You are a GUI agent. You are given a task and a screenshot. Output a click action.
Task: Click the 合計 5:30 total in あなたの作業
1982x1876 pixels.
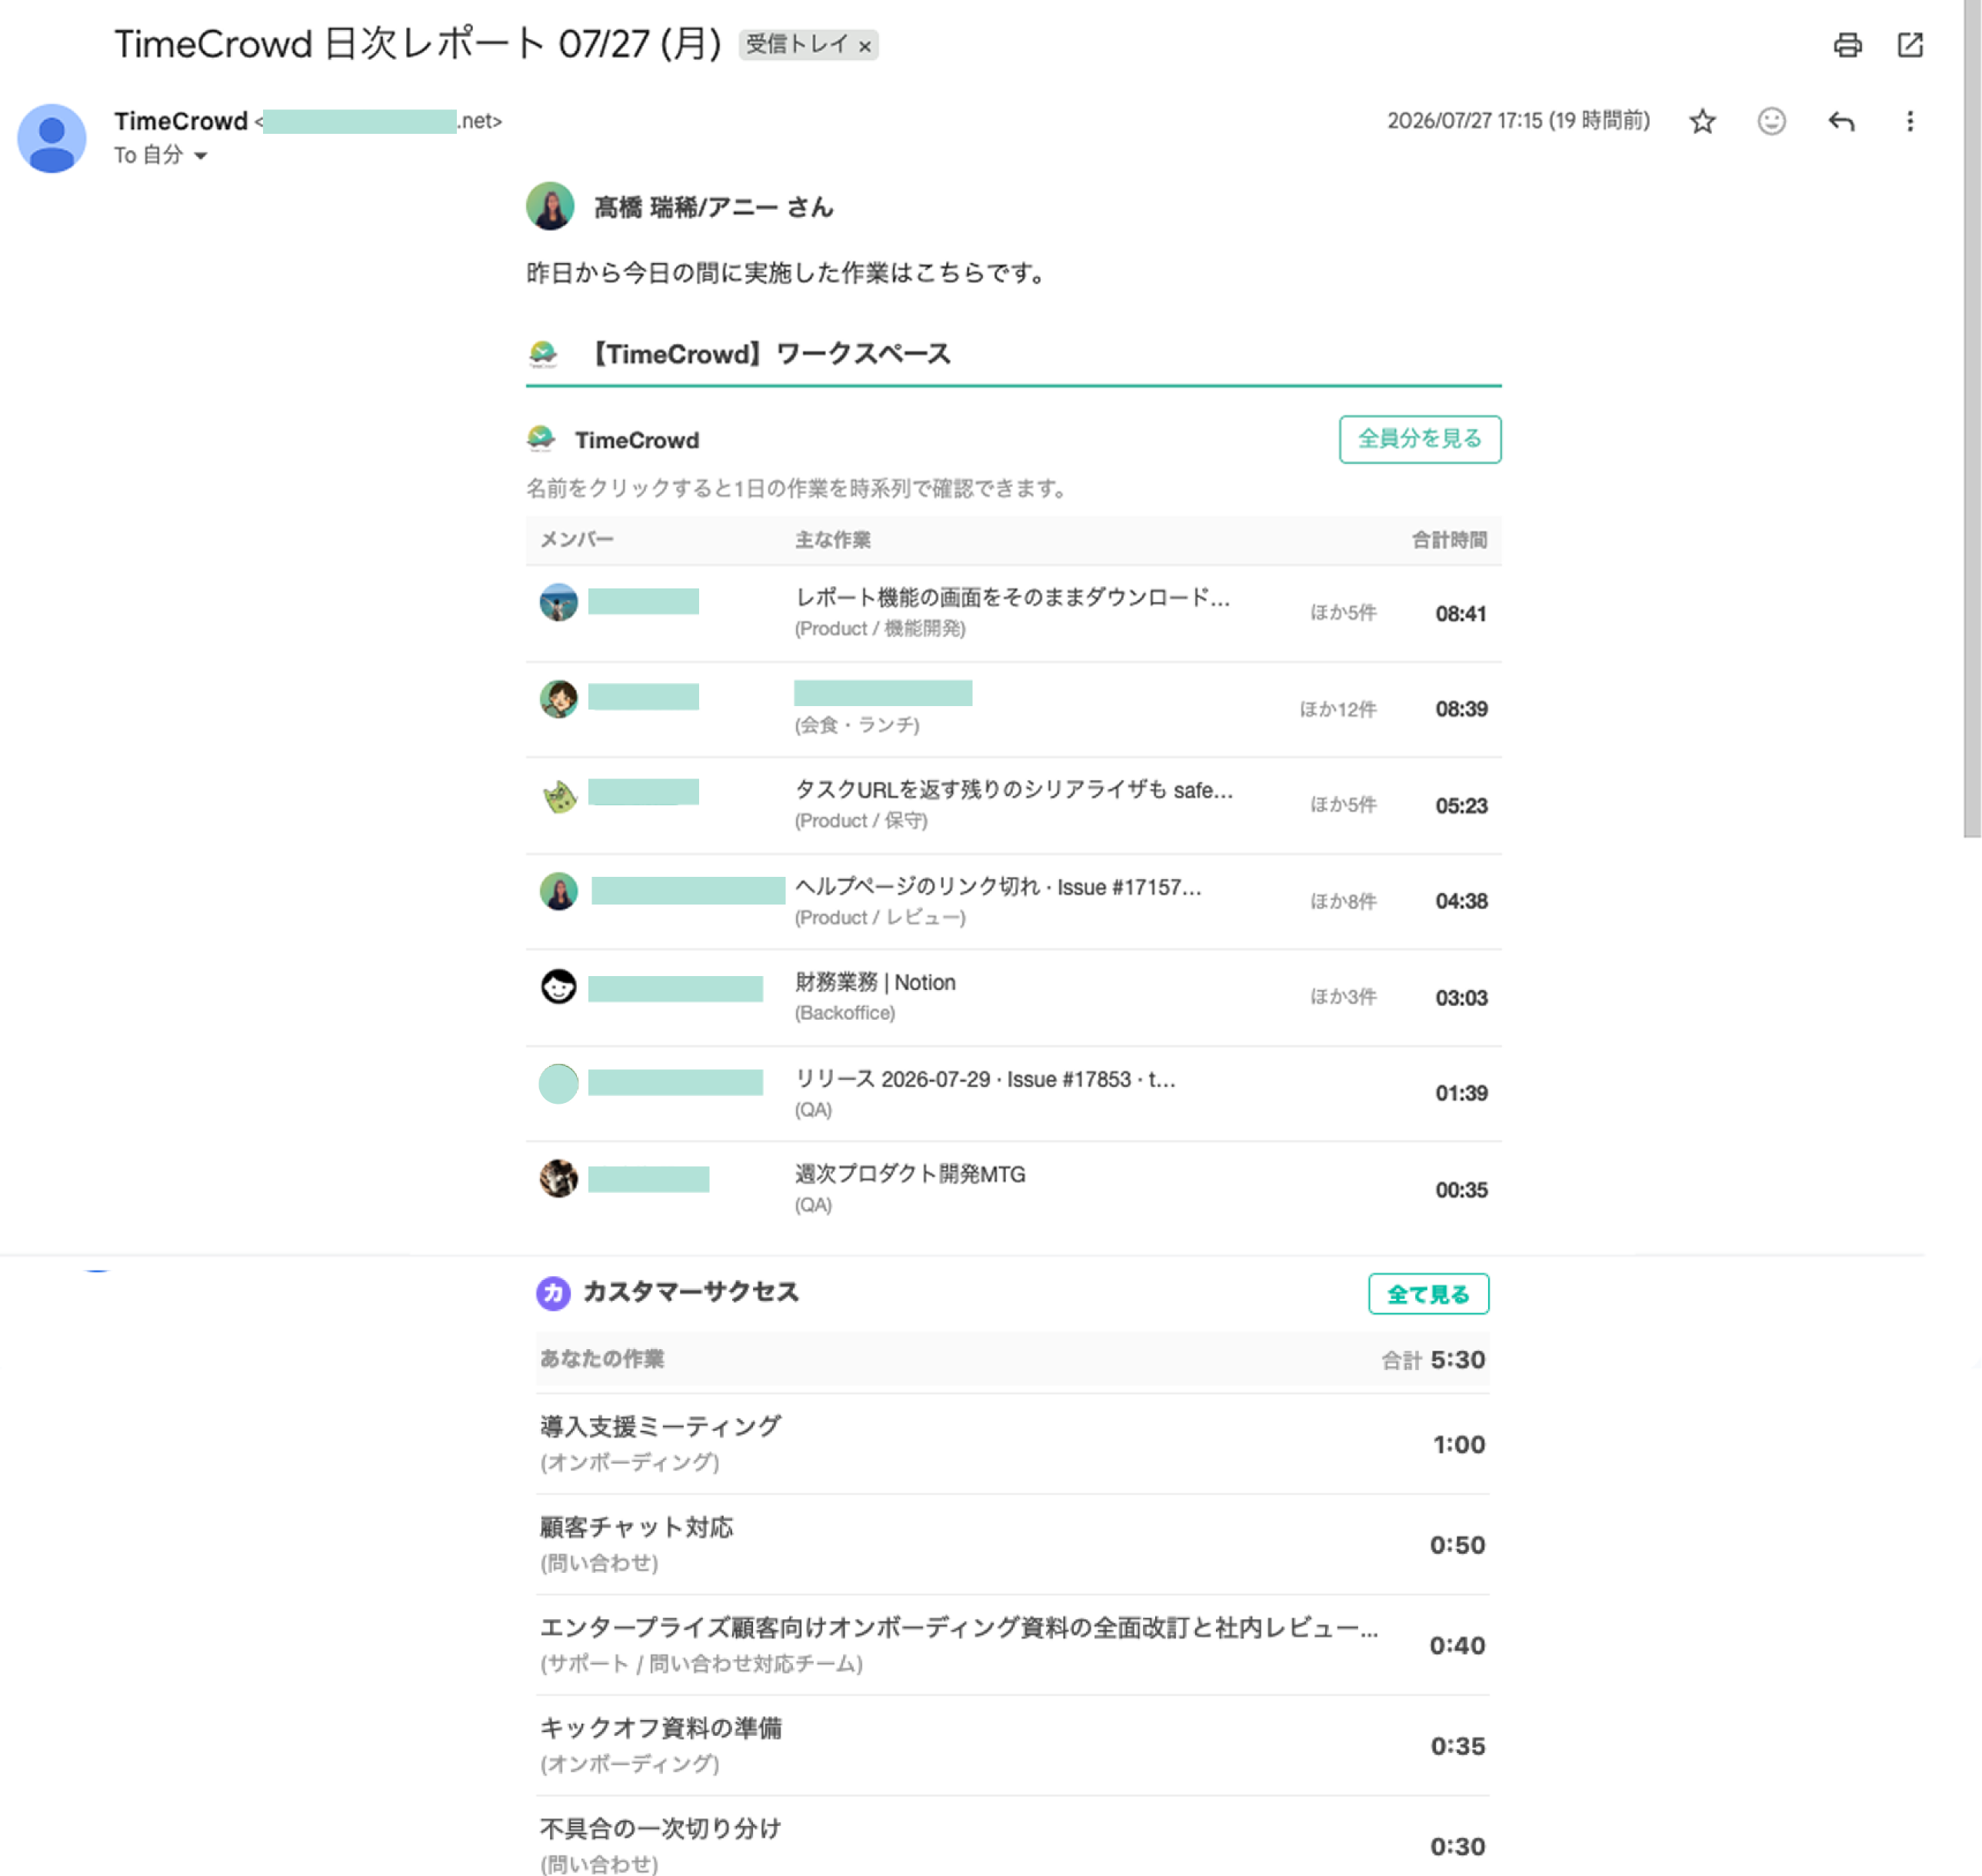coord(1432,1360)
